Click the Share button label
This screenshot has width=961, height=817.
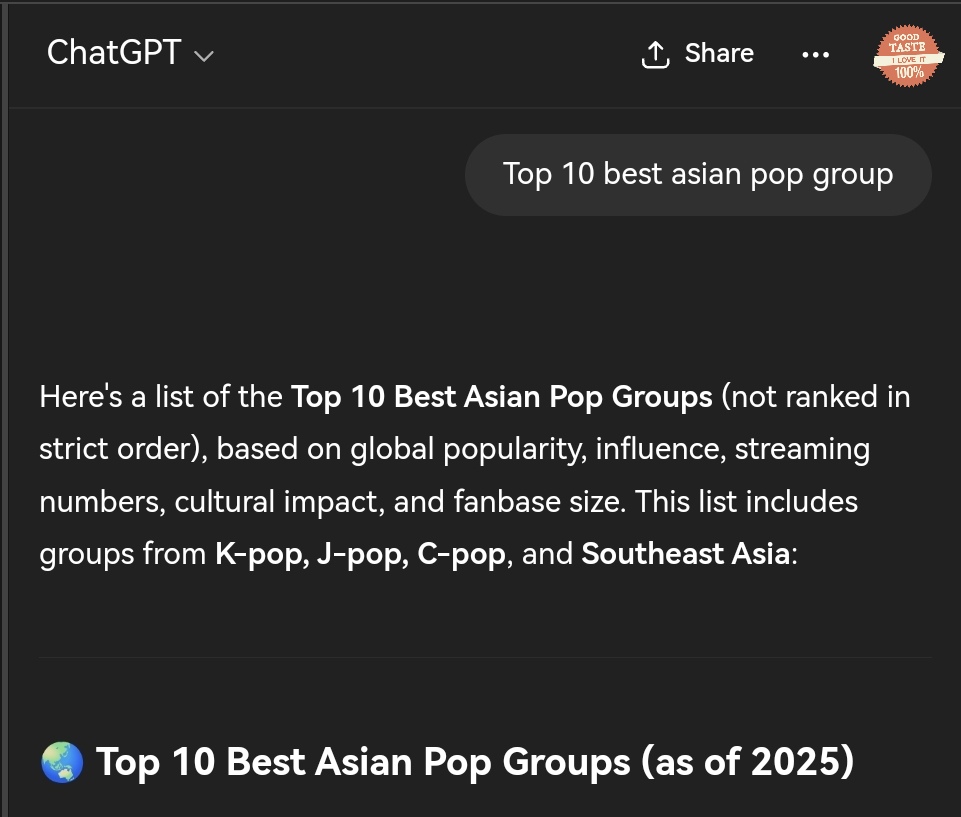pyautogui.click(x=719, y=53)
